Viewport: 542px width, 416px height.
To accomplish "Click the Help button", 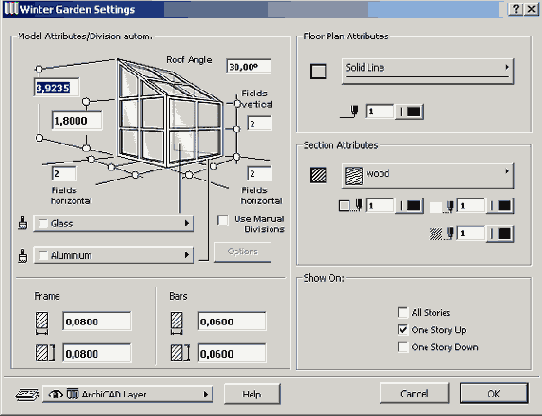I will (x=252, y=394).
